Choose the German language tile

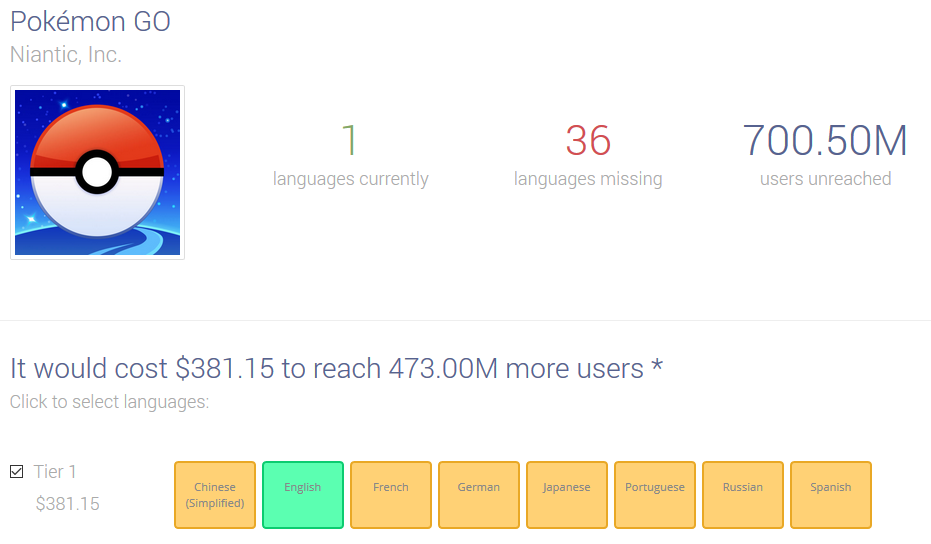[x=479, y=495]
